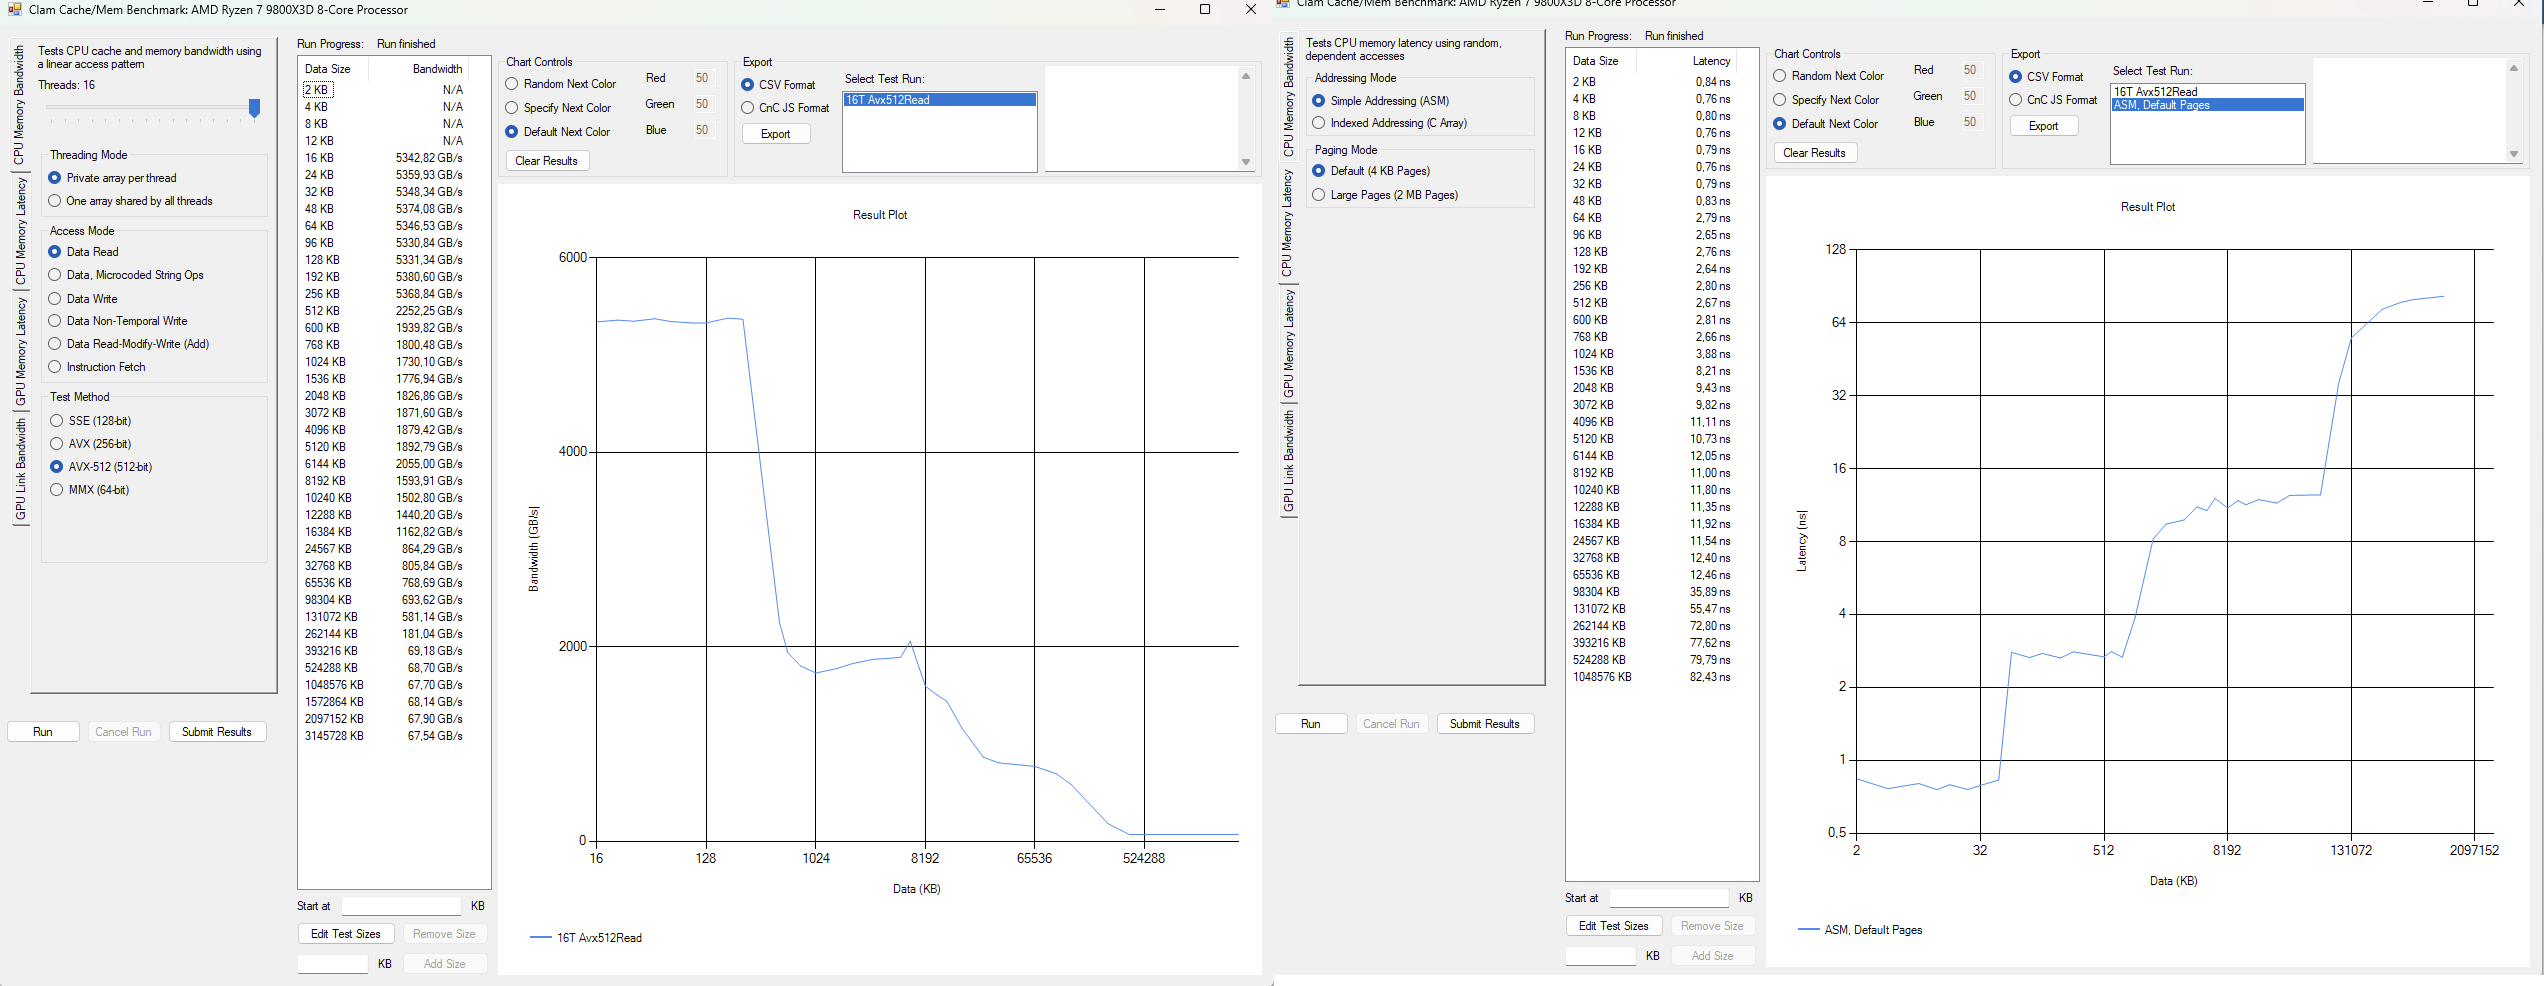Image resolution: width=2544 pixels, height=986 pixels.
Task: Select Simple Addressing (ASM) mode
Action: click(x=1380, y=101)
